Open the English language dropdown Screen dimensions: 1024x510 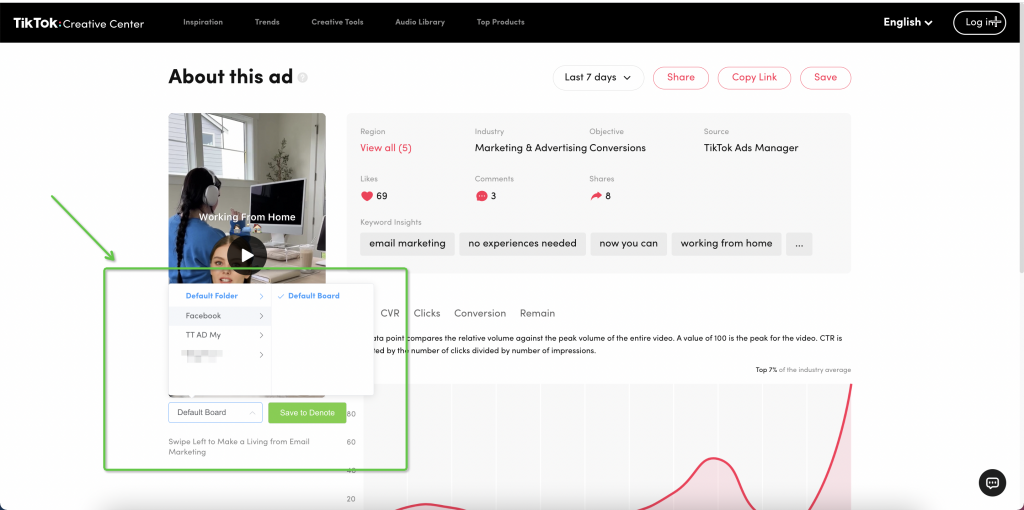click(x=908, y=22)
